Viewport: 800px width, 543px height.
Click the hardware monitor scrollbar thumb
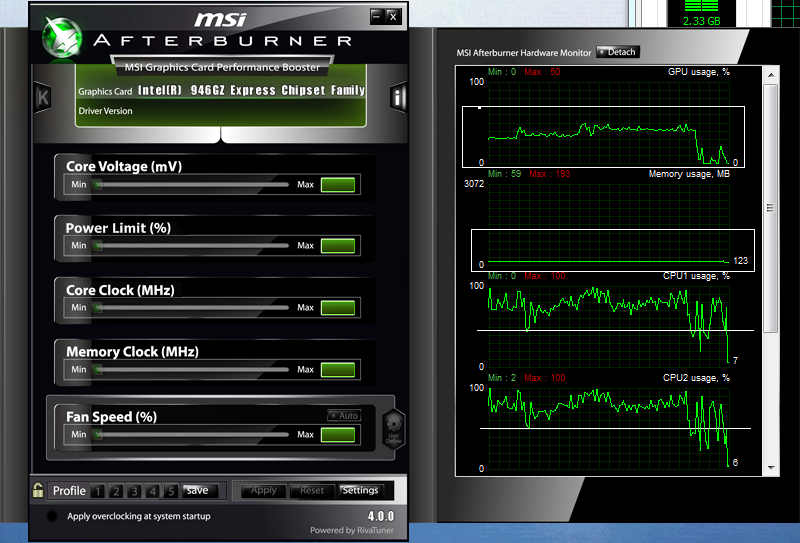[771, 208]
